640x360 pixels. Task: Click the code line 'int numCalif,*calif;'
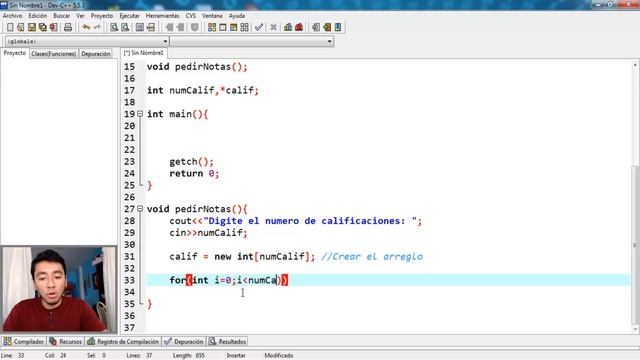203,90
